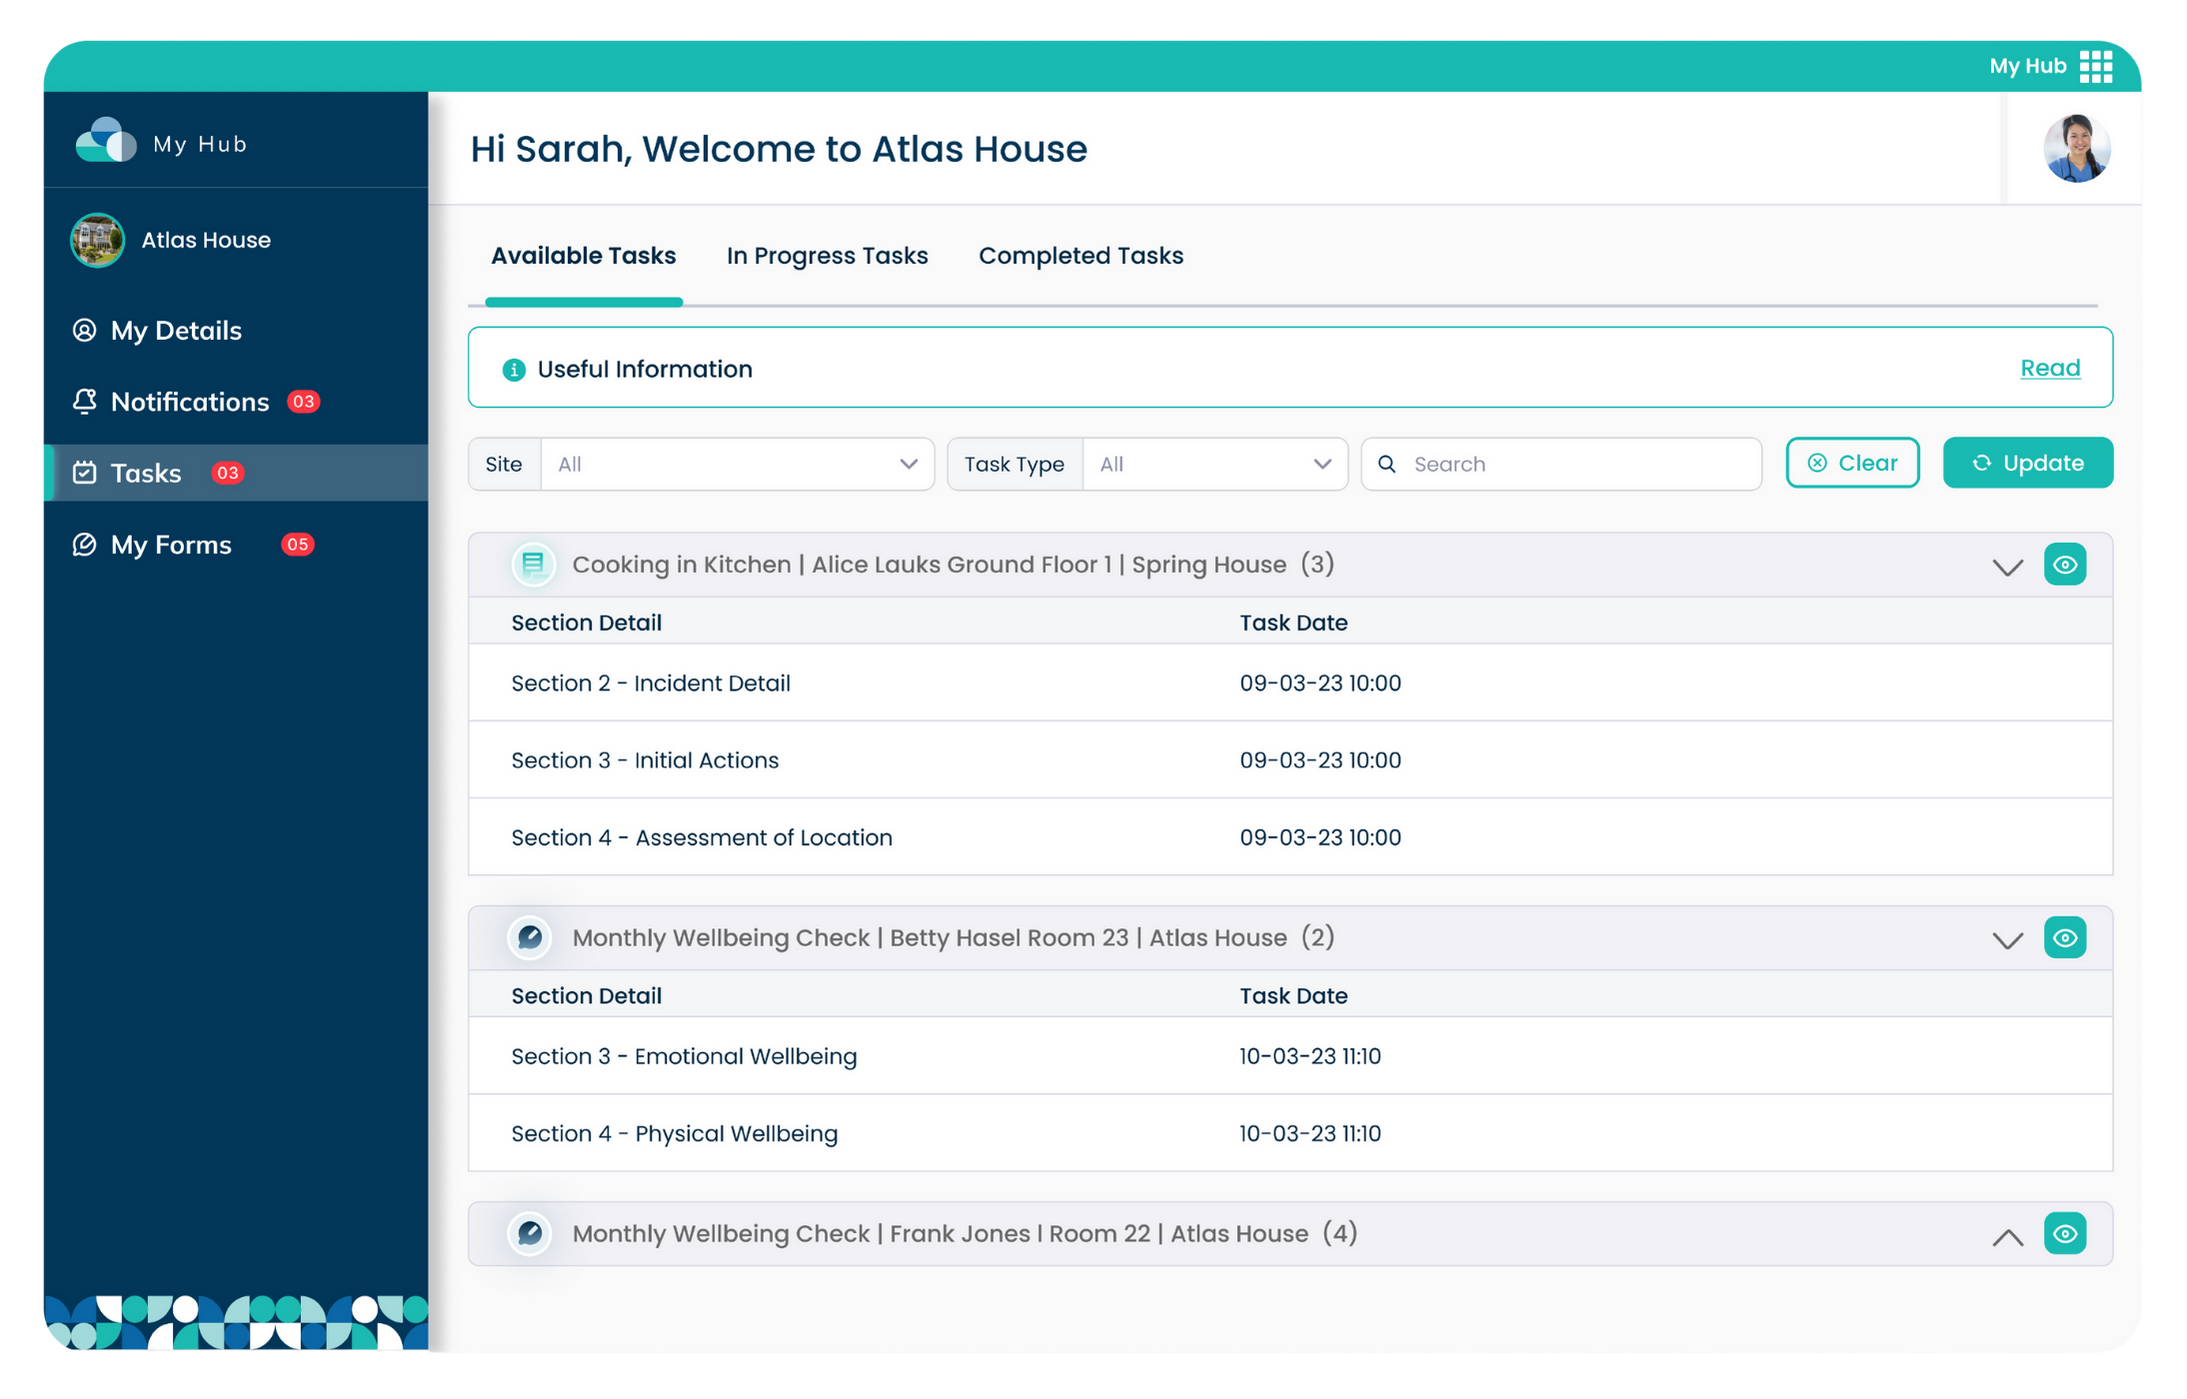Open the Completed Tasks tab
The image size is (2187, 1399).
(x=1081, y=256)
